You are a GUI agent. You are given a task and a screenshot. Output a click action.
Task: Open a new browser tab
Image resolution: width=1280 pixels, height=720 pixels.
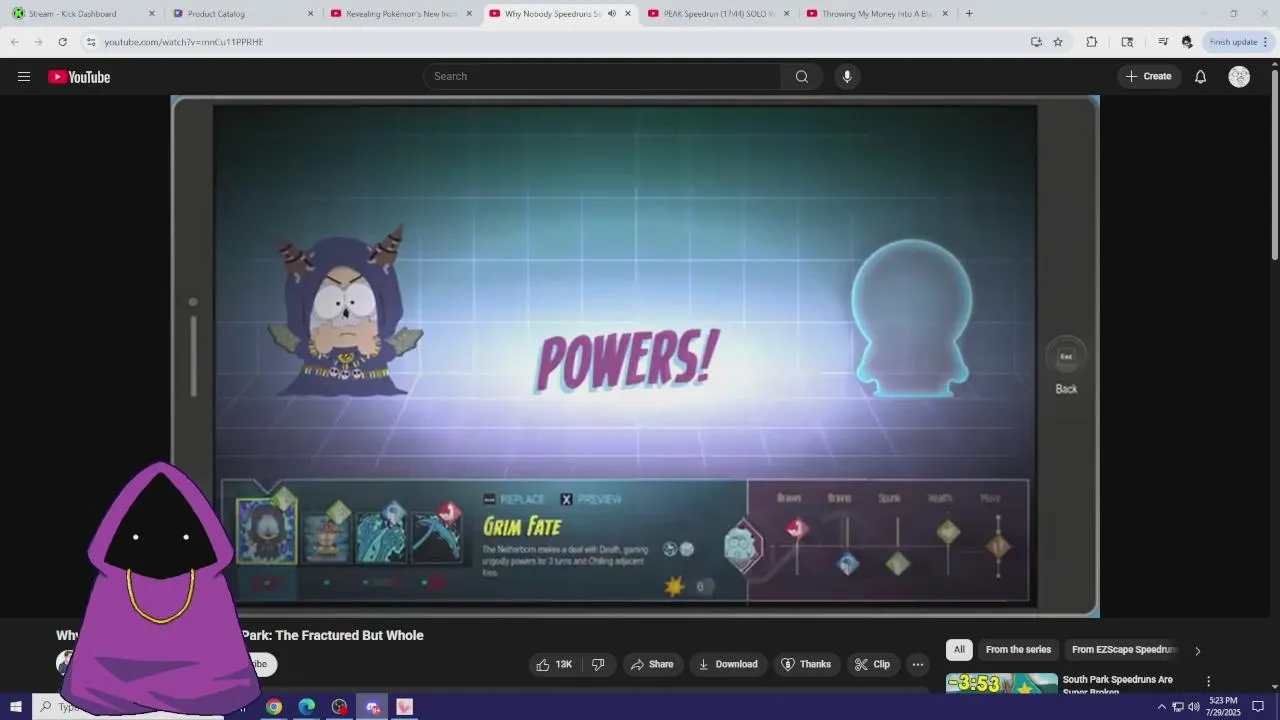(x=969, y=14)
